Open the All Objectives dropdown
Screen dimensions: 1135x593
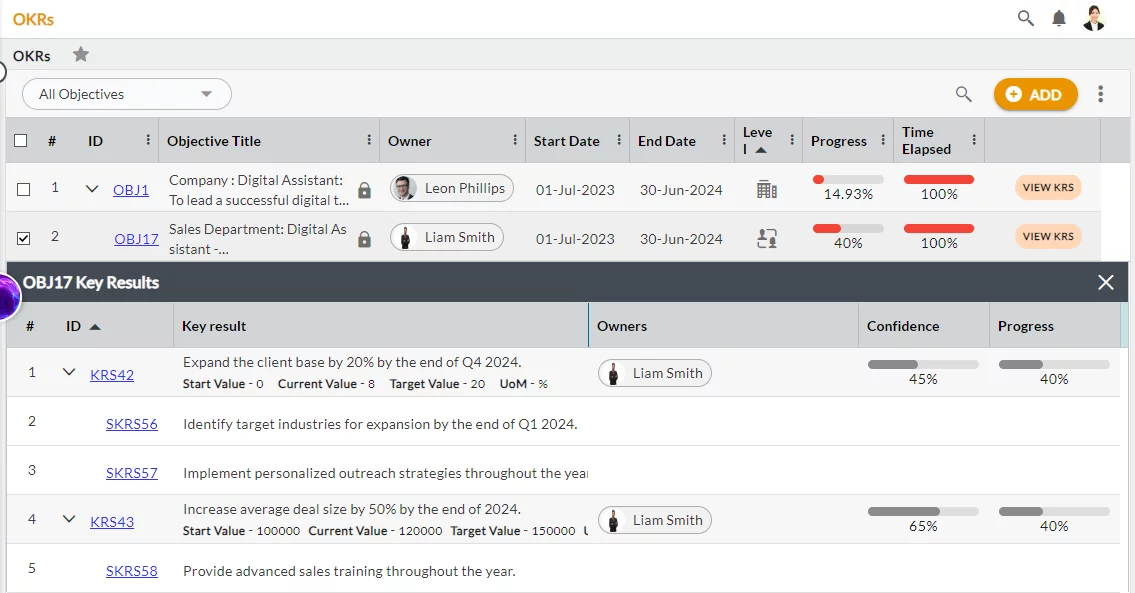click(126, 93)
